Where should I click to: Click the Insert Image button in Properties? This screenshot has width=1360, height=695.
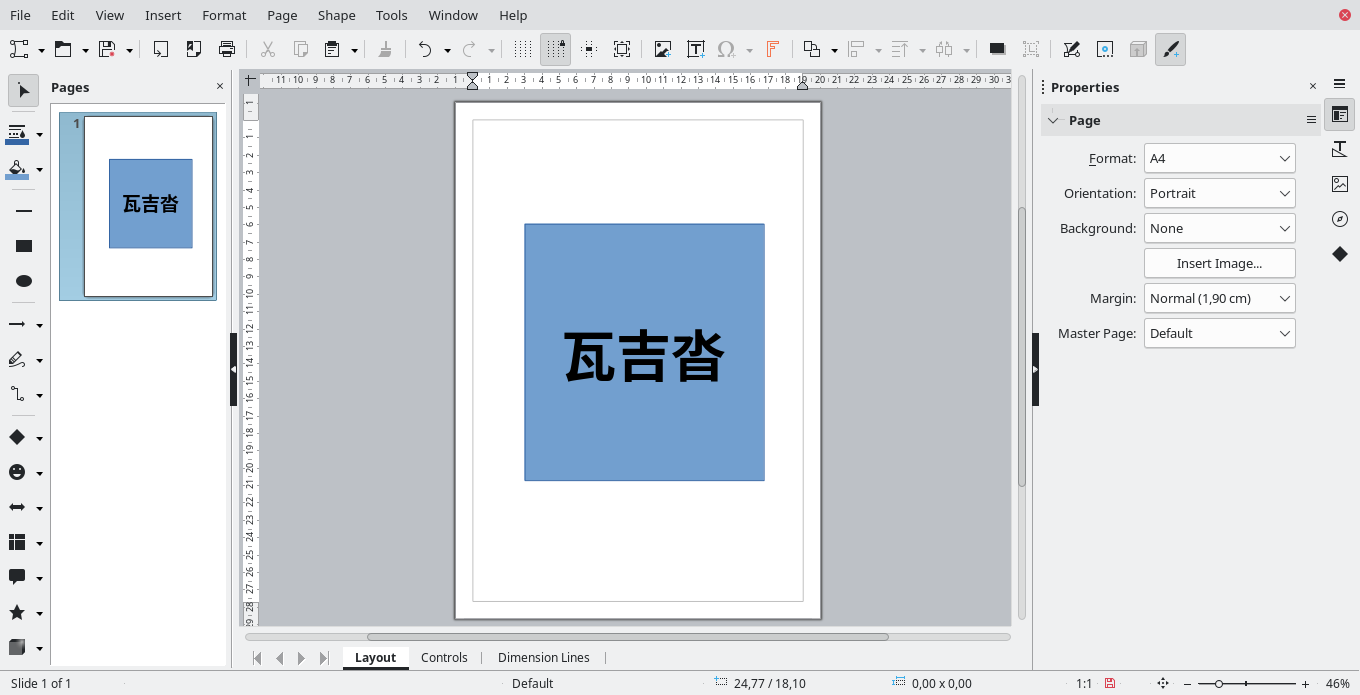[1219, 263]
